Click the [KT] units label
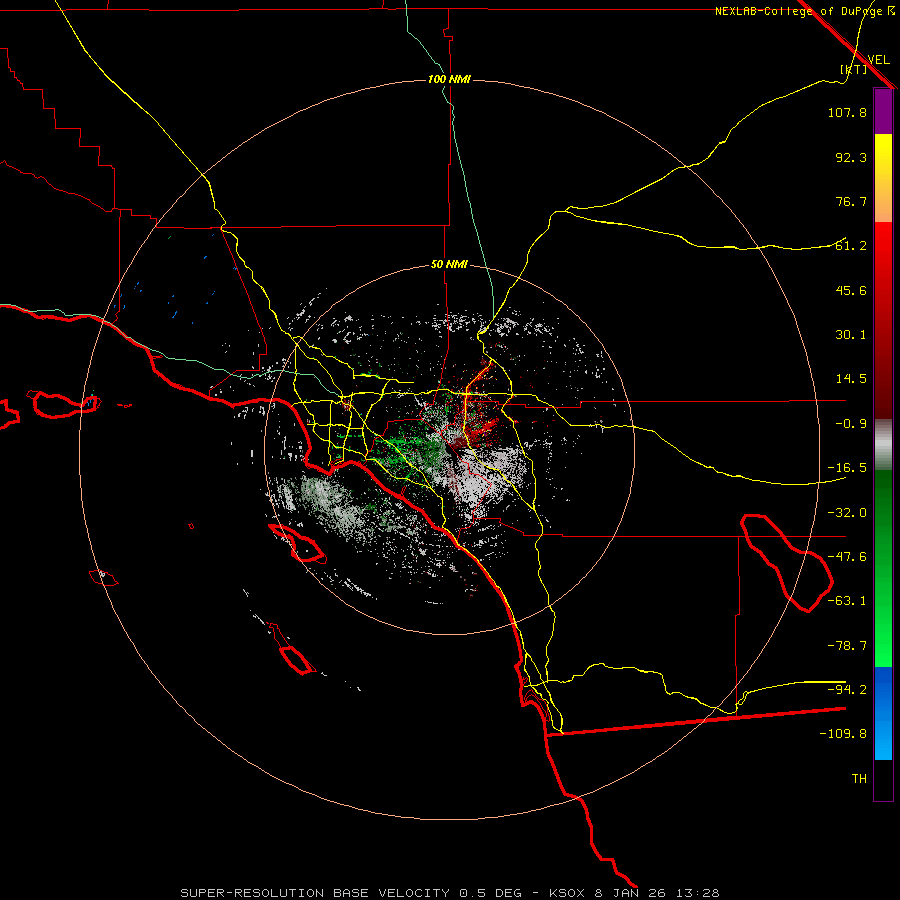Screen dimensions: 900x900 pyautogui.click(x=854, y=69)
